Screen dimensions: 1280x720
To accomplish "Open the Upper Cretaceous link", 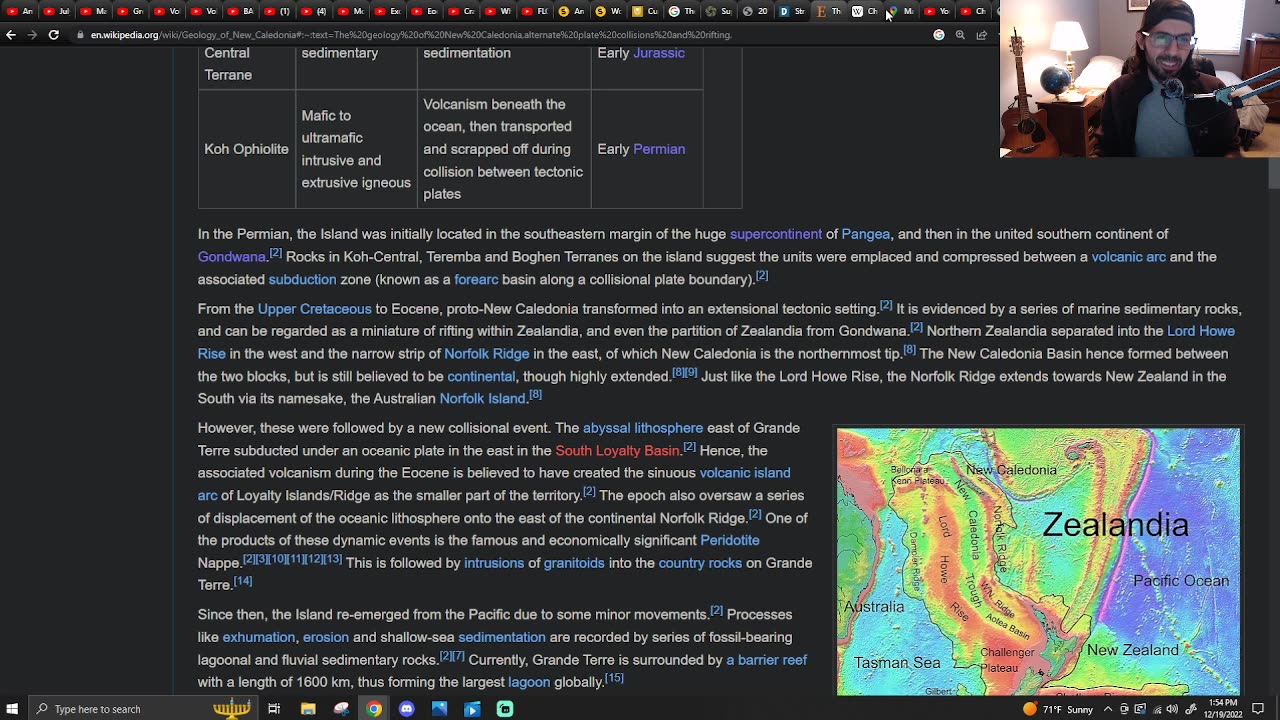I will pyautogui.click(x=314, y=309).
